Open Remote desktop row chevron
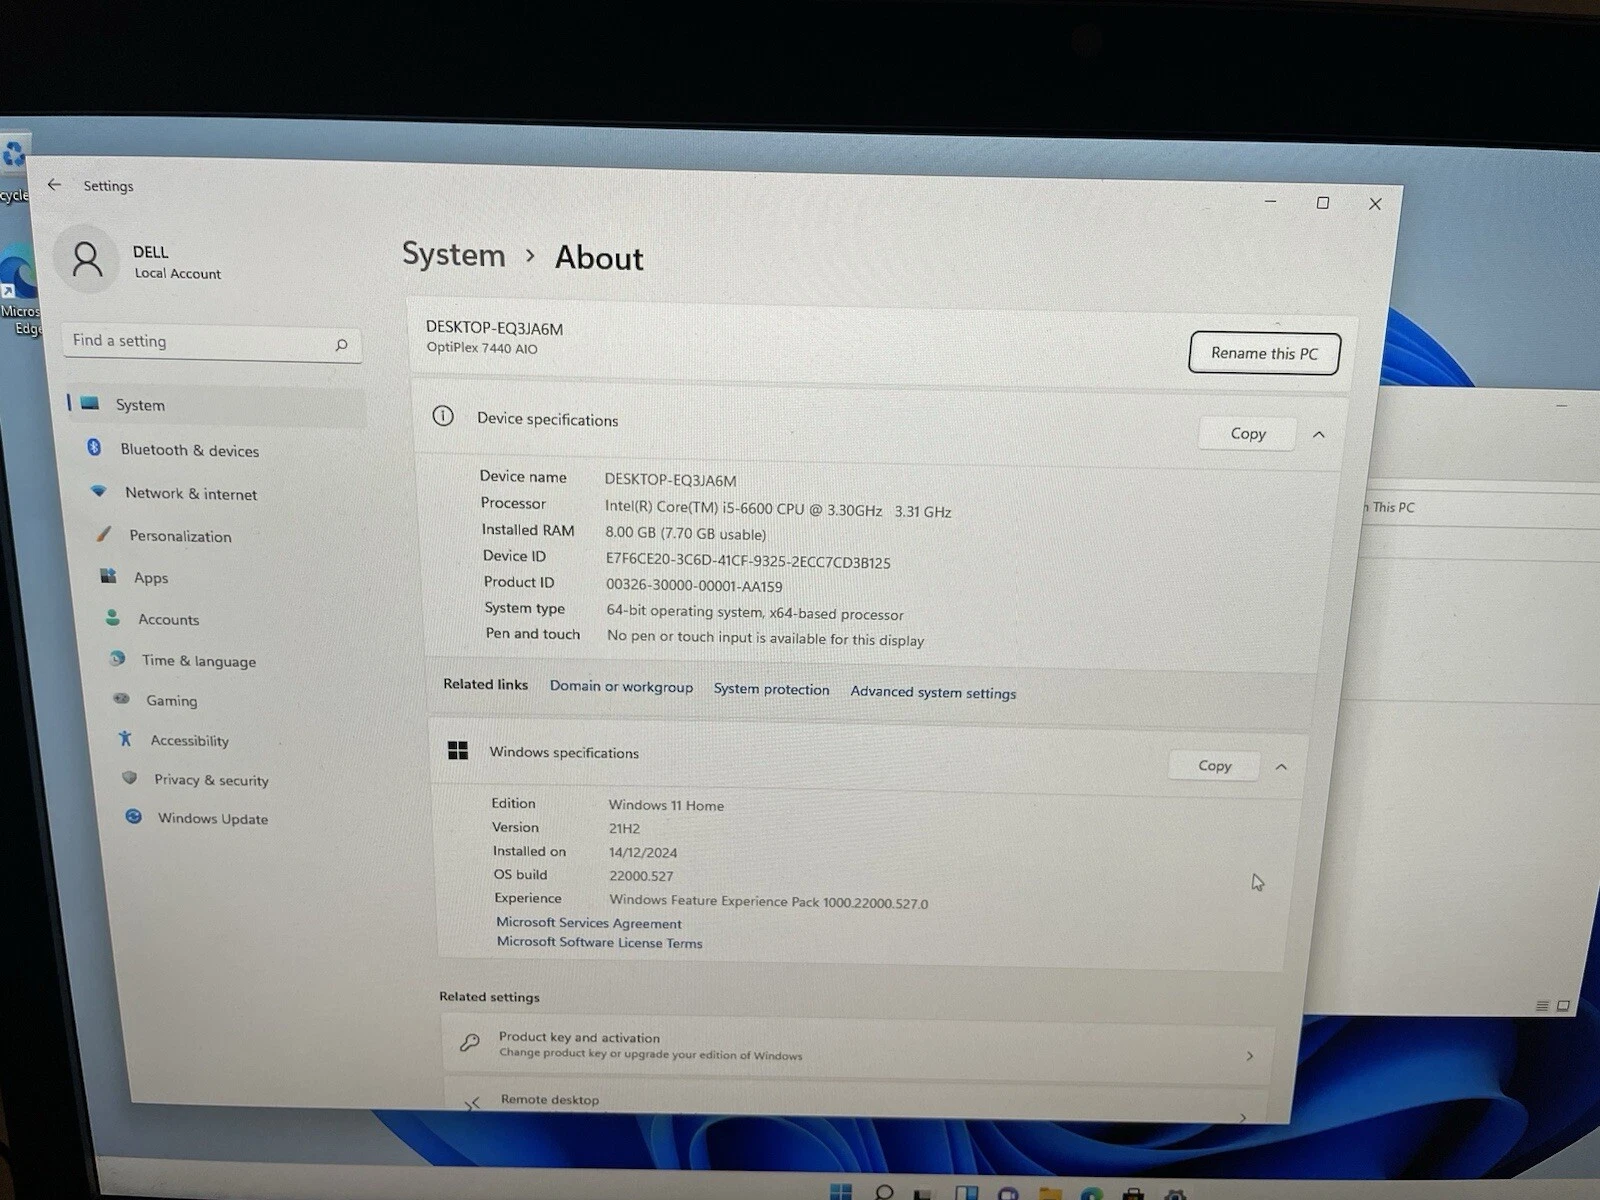The height and width of the screenshot is (1200, 1600). (x=1243, y=1117)
